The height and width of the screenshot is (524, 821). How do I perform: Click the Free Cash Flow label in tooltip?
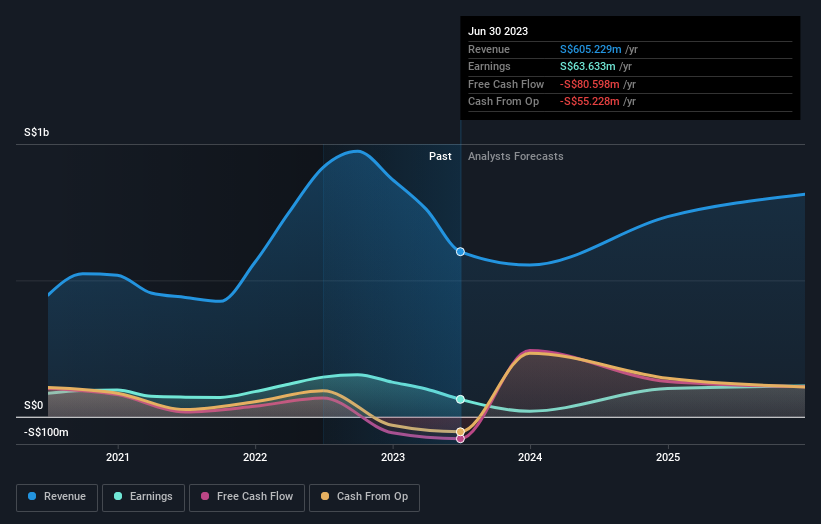[506, 84]
